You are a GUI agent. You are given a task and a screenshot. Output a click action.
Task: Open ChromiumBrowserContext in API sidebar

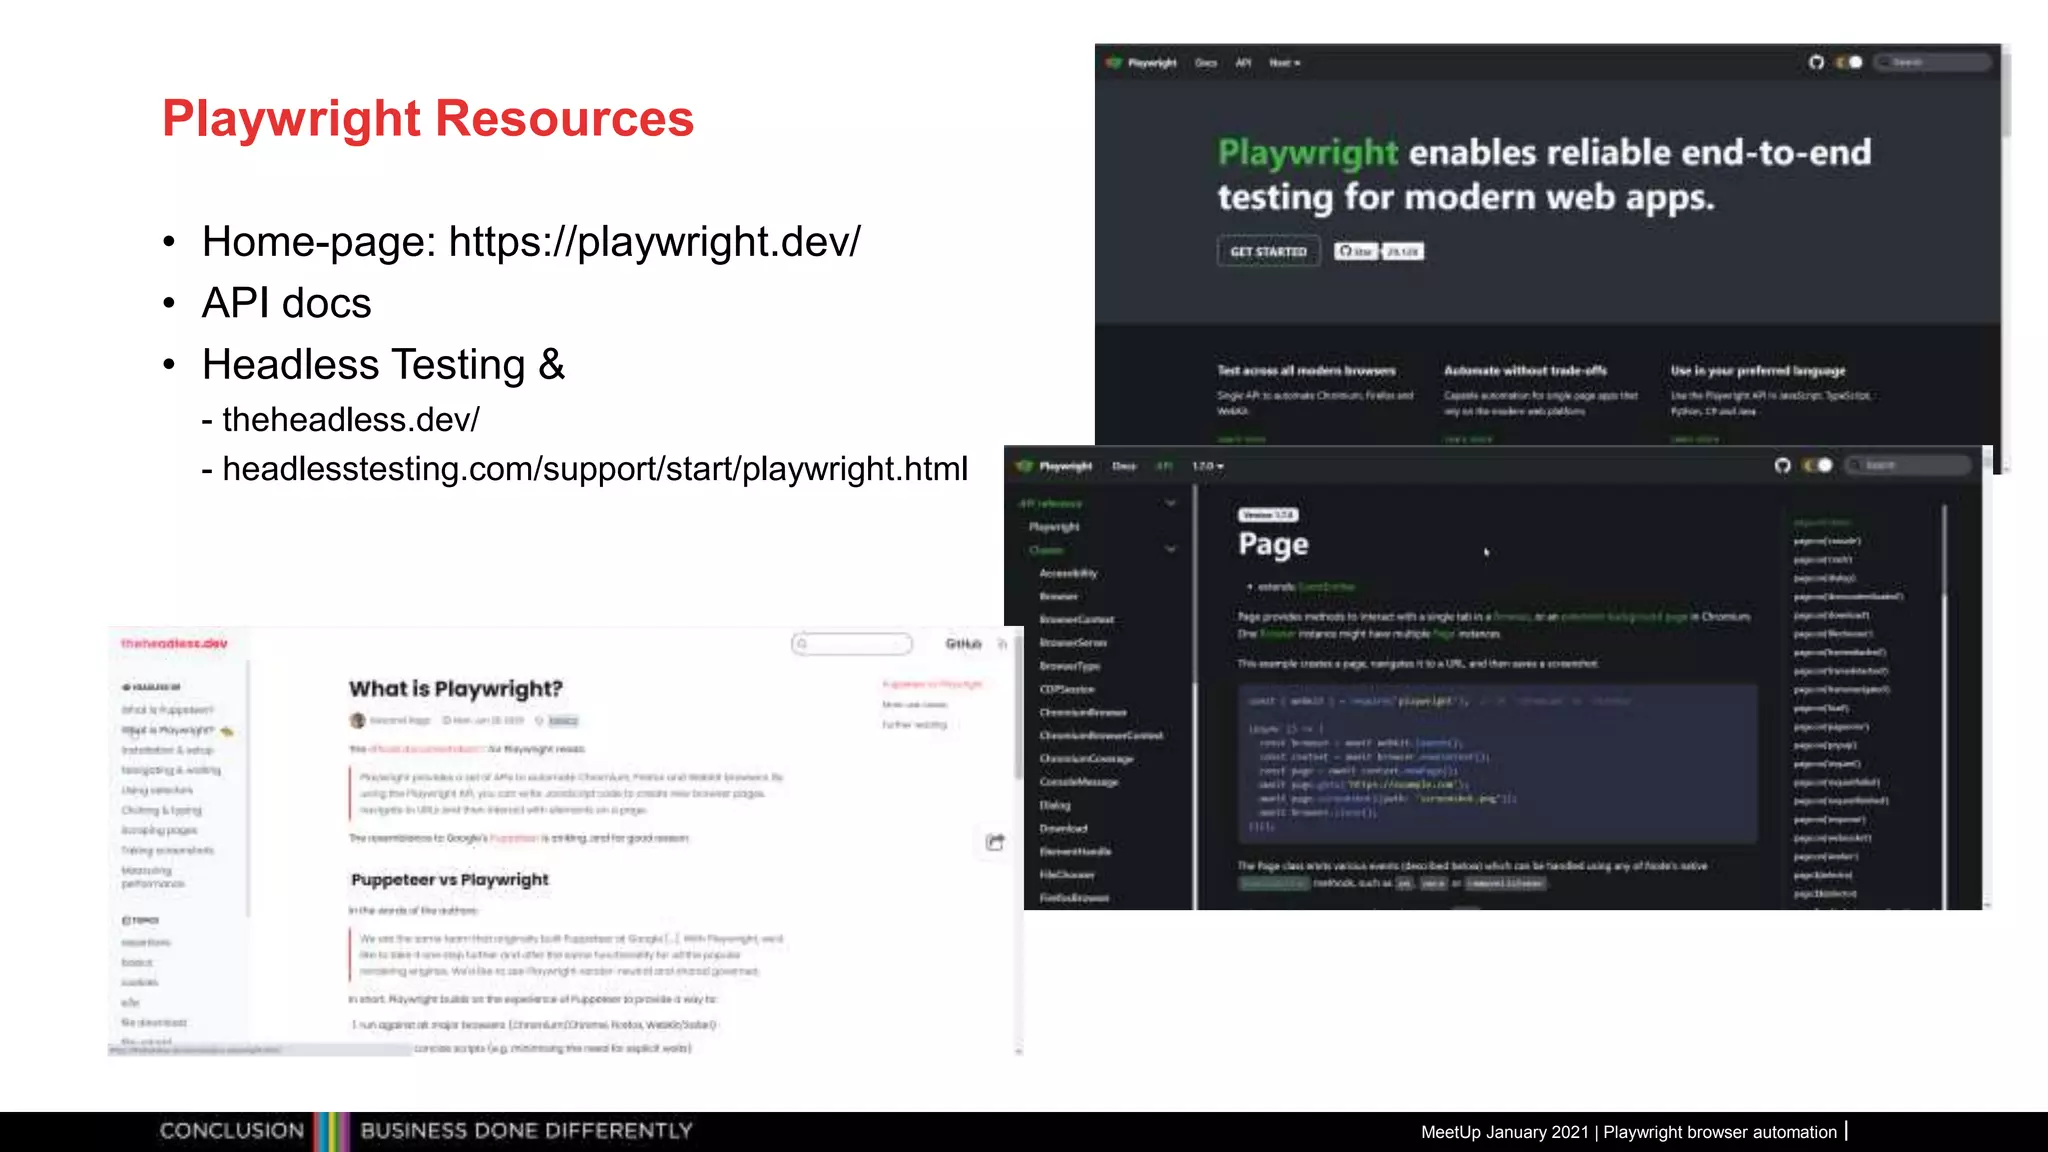1101,735
